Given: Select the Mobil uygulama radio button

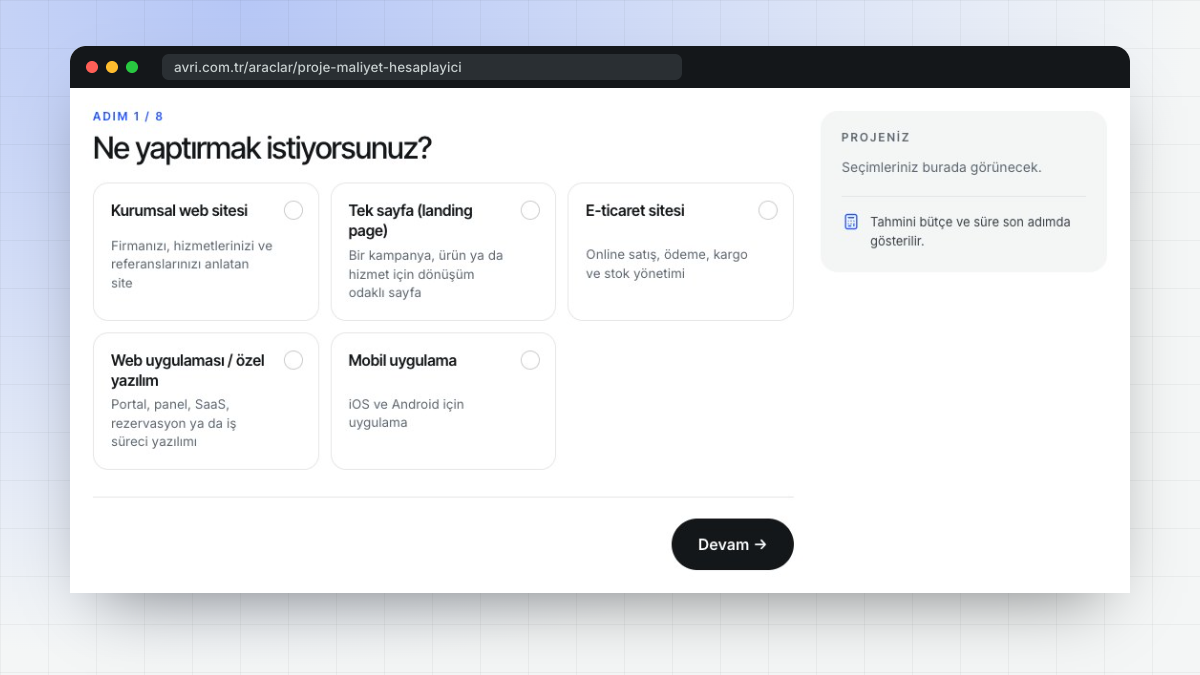Looking at the screenshot, I should coord(530,360).
